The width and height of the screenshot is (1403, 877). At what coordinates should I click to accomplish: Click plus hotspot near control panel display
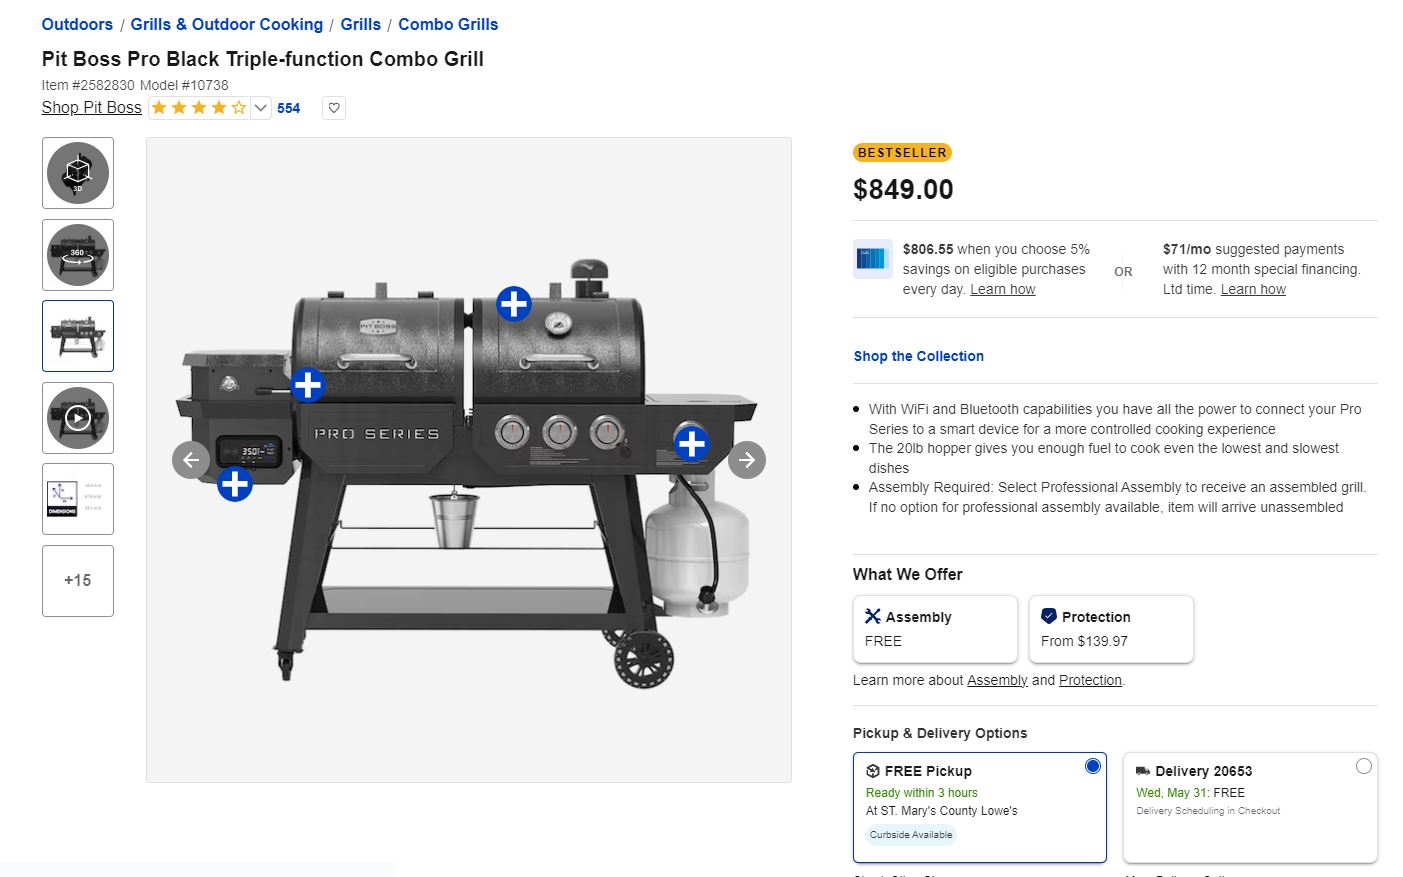tap(235, 484)
